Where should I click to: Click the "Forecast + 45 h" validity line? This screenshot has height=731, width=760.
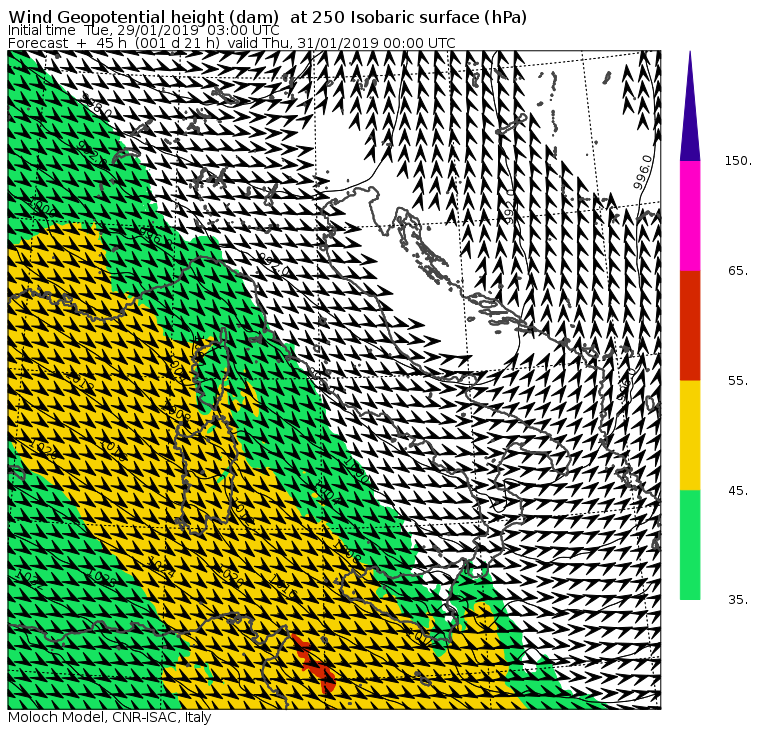pyautogui.click(x=232, y=43)
